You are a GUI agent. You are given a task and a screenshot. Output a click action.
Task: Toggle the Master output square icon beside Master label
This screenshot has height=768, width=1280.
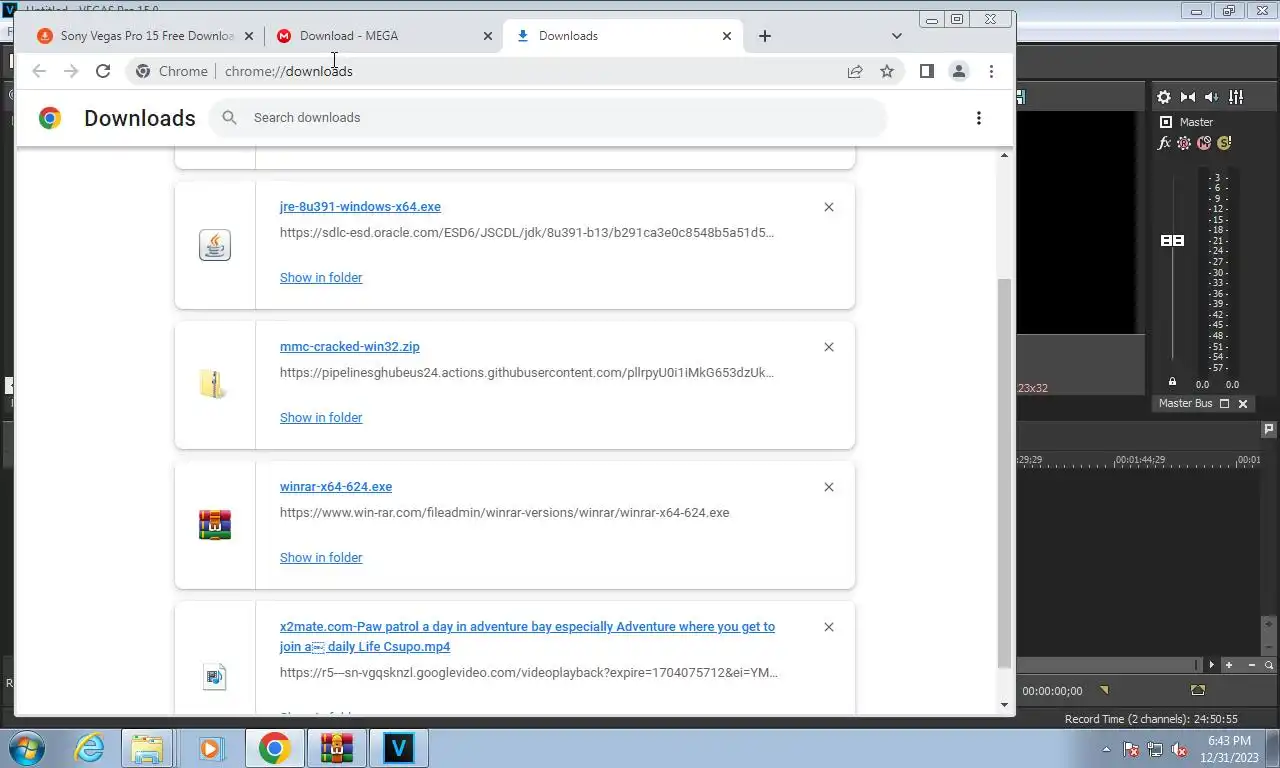pos(1165,122)
